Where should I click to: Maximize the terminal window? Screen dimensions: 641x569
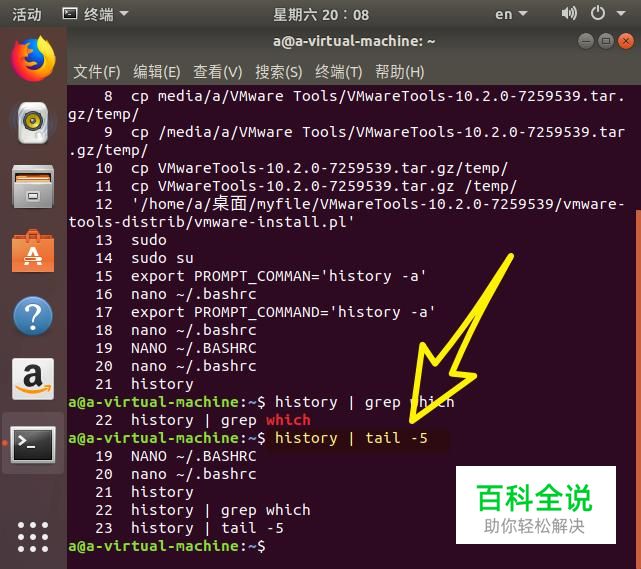tap(606, 41)
